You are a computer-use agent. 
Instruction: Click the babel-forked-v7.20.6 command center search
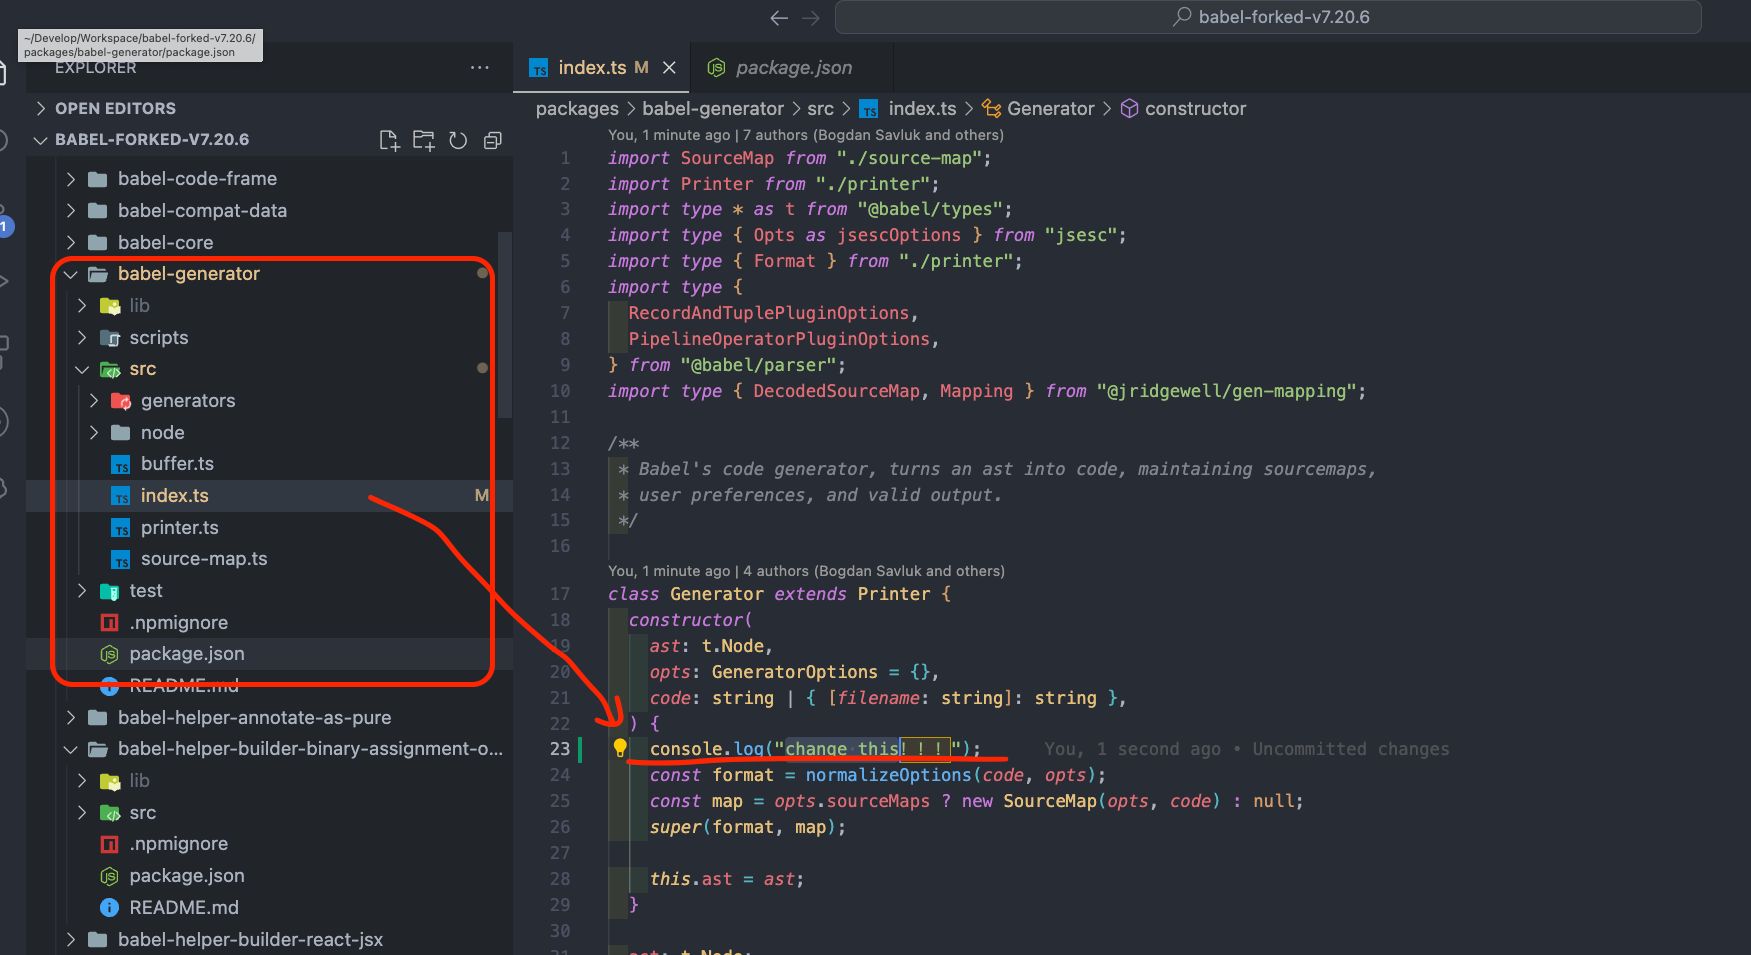pyautogui.click(x=1268, y=17)
